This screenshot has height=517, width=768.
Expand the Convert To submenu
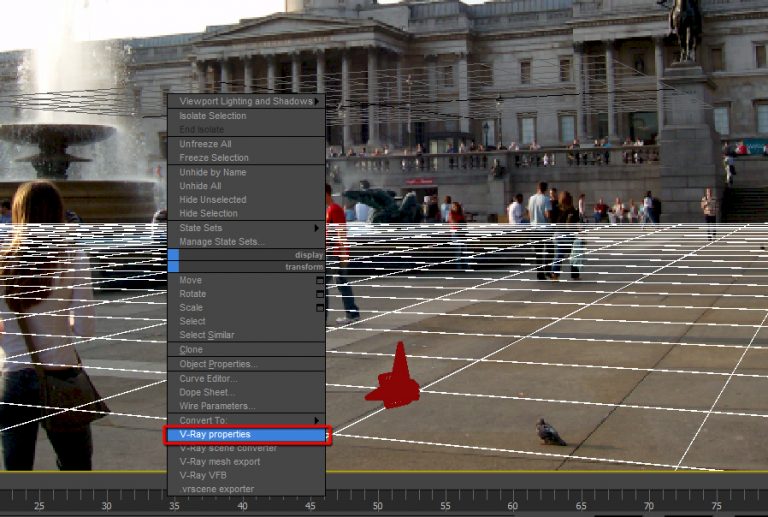pyautogui.click(x=245, y=421)
